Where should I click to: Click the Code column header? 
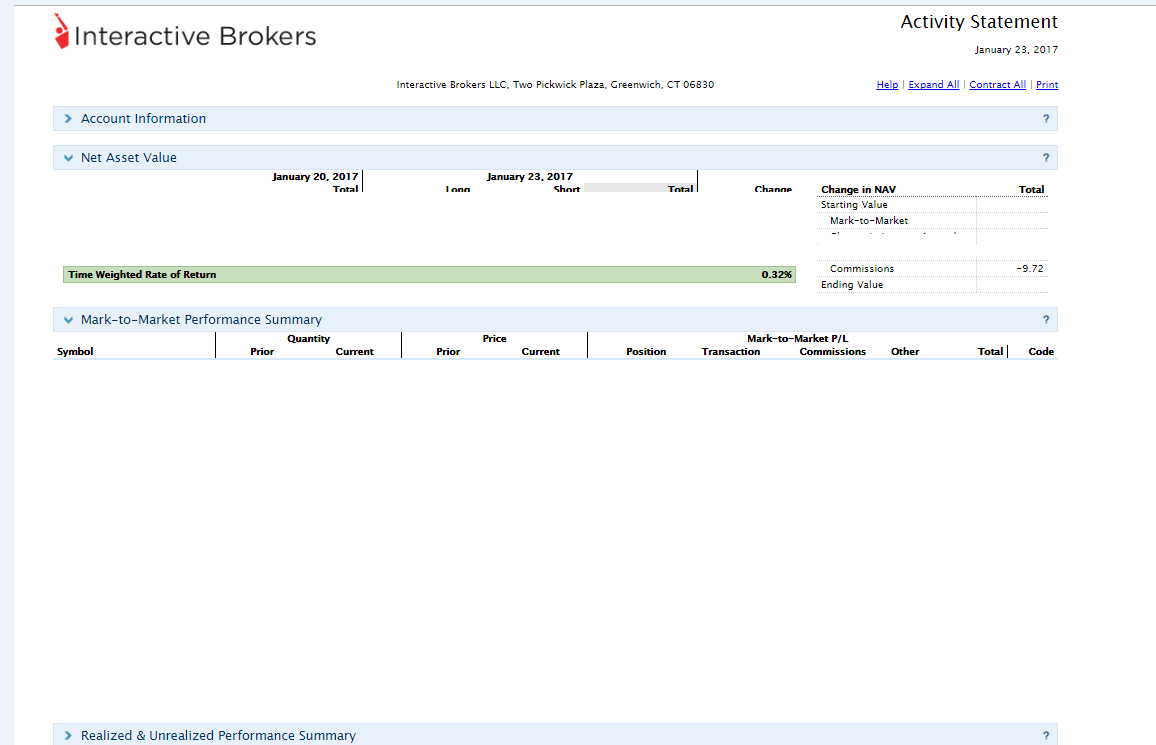pyautogui.click(x=1041, y=351)
